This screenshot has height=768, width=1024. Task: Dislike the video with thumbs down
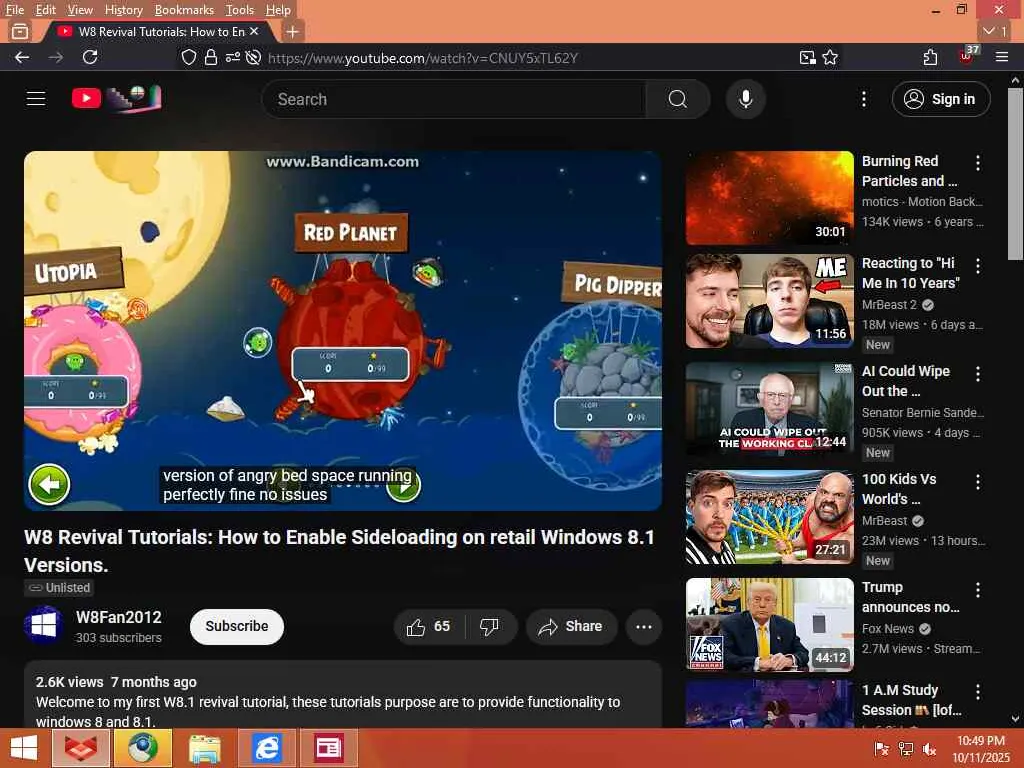[x=490, y=626]
